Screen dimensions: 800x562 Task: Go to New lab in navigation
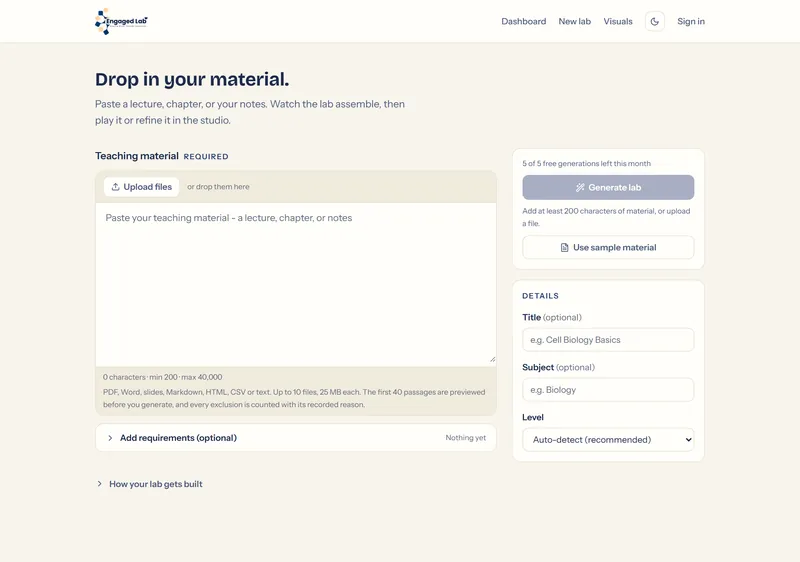tap(574, 21)
